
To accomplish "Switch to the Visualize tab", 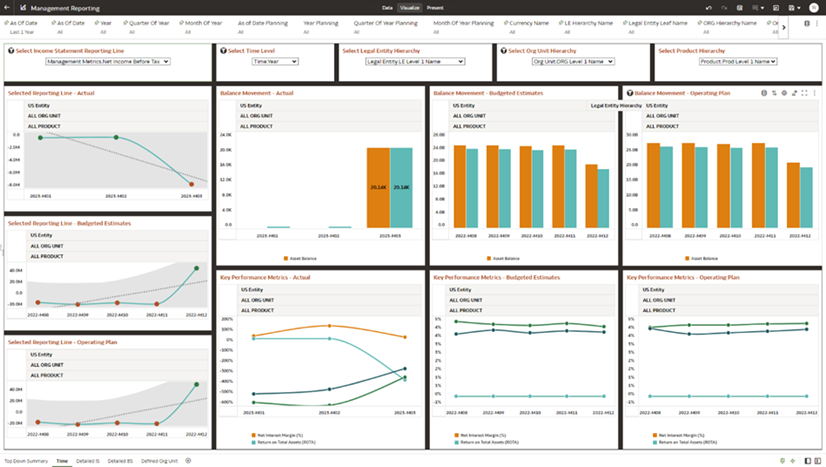I will pyautogui.click(x=409, y=8).
